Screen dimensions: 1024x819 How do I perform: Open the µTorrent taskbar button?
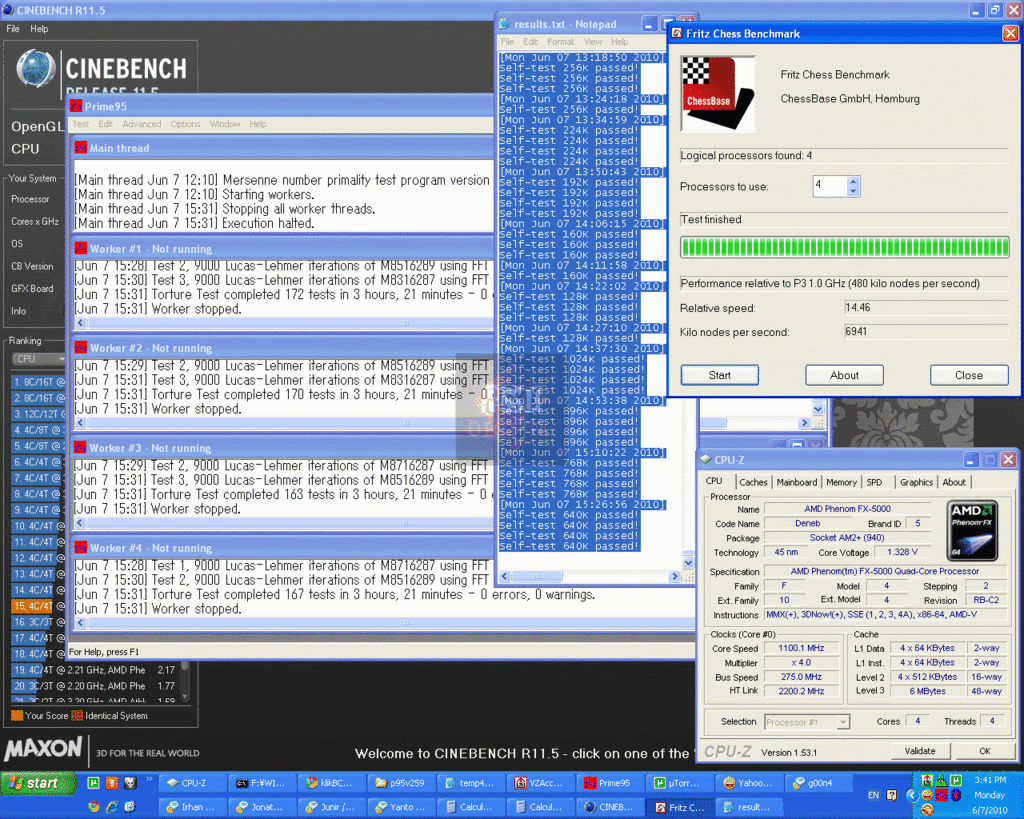679,782
